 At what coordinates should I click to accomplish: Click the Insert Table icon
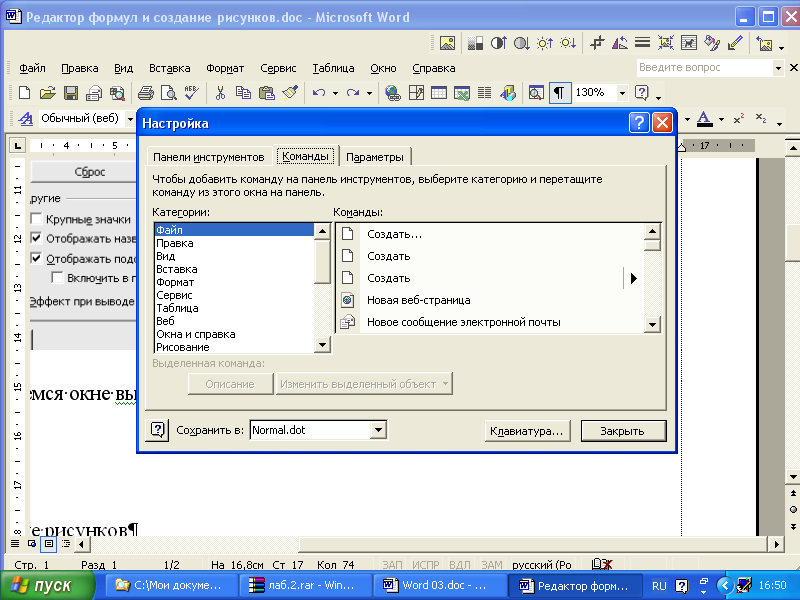[439, 93]
